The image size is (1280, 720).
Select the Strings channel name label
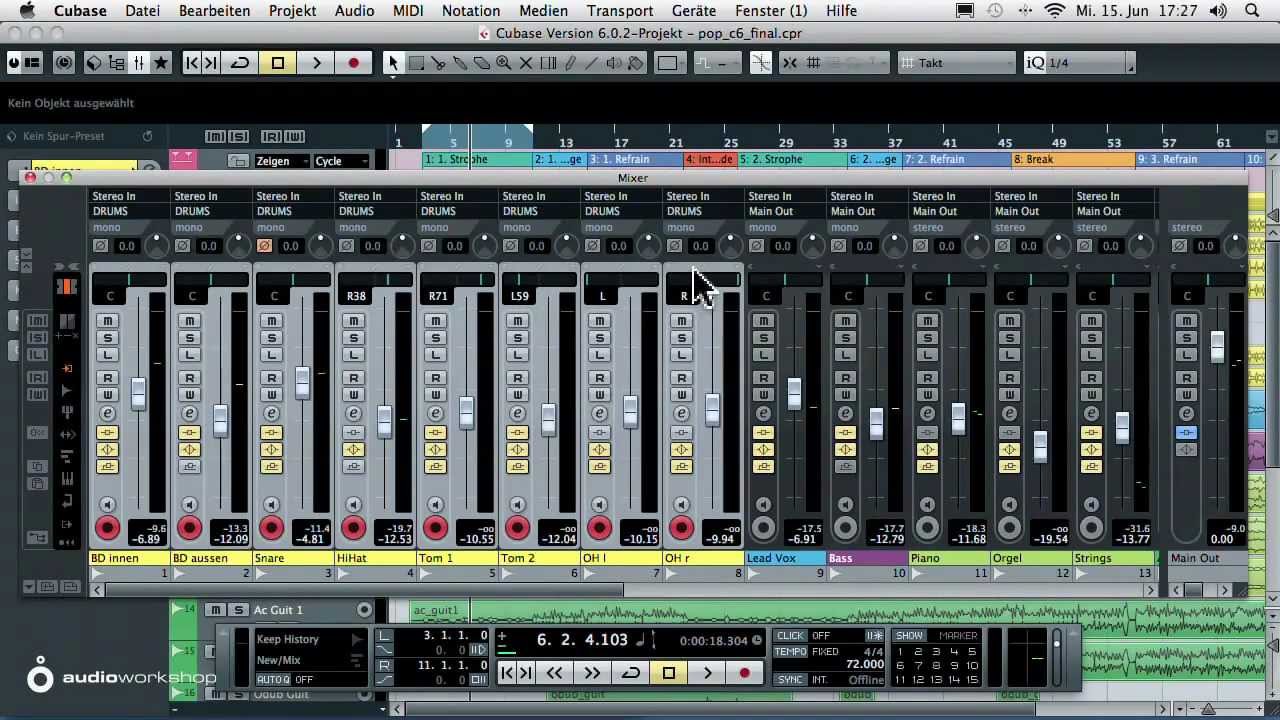click(x=1113, y=558)
